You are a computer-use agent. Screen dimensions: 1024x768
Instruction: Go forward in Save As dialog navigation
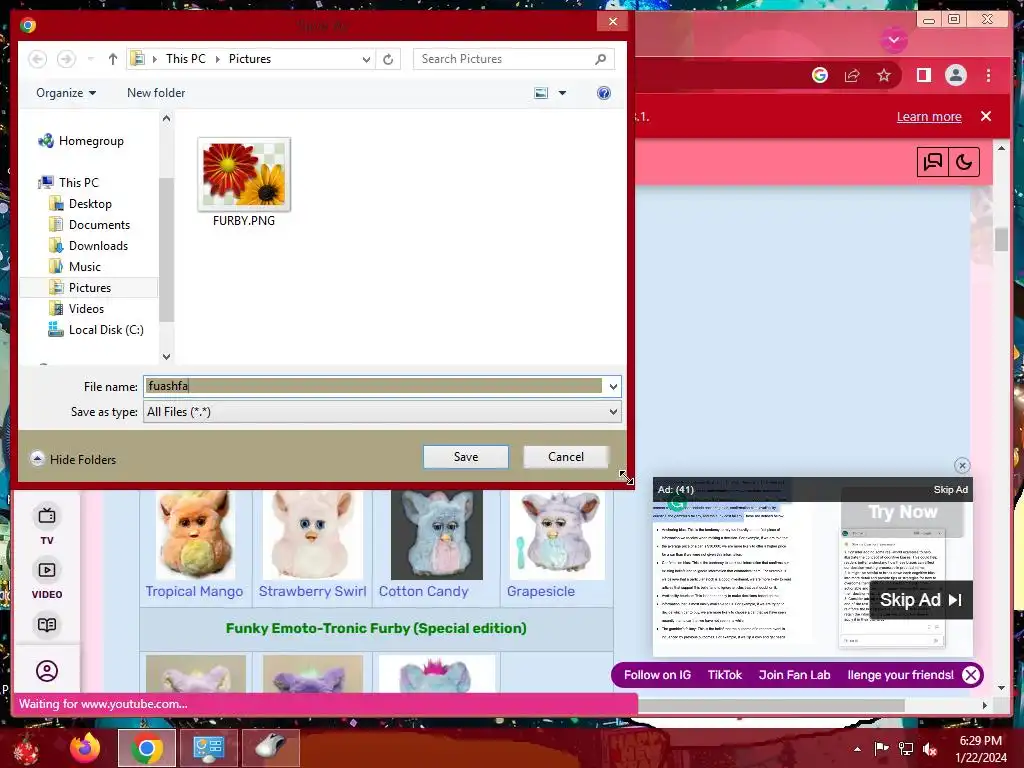tap(66, 59)
